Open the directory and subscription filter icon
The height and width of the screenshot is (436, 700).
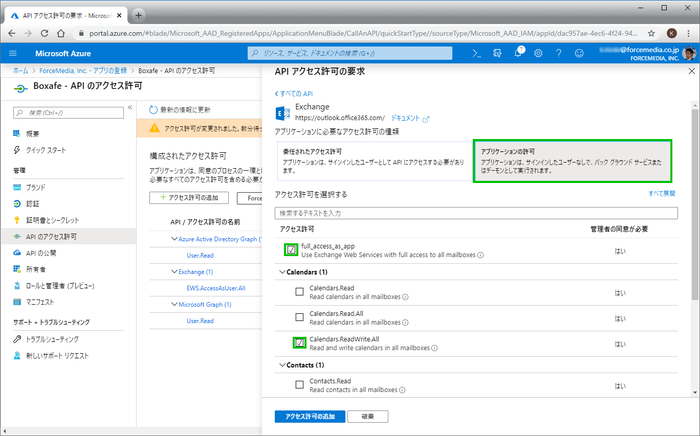(x=497, y=53)
